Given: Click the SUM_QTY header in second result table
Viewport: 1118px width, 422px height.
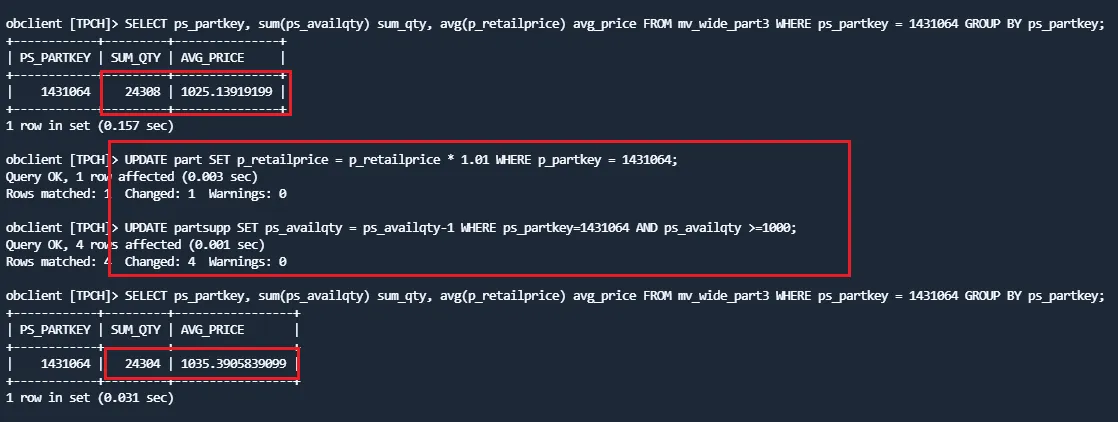Looking at the screenshot, I should 135,330.
